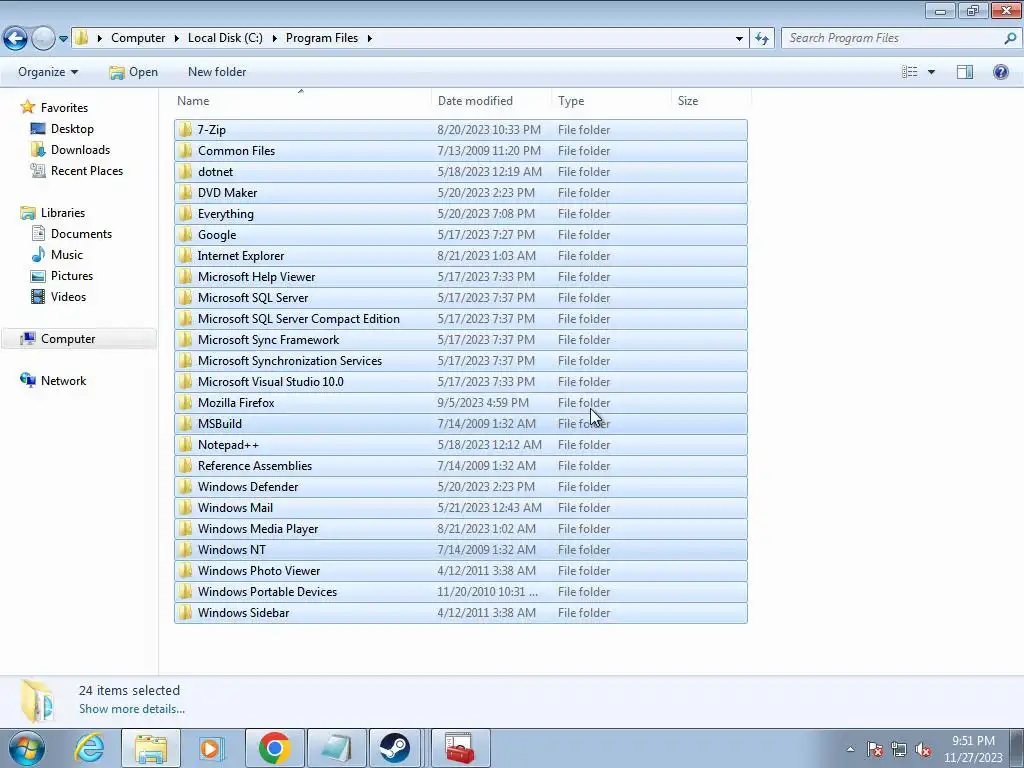Viewport: 1024px width, 768px height.
Task: Click the Open toolbar button
Action: (x=134, y=72)
